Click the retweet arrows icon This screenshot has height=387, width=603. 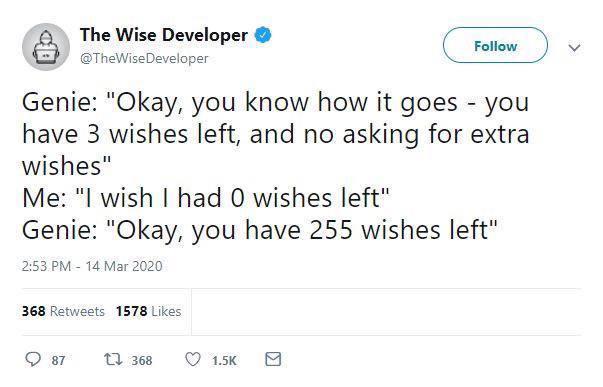[x=113, y=359]
